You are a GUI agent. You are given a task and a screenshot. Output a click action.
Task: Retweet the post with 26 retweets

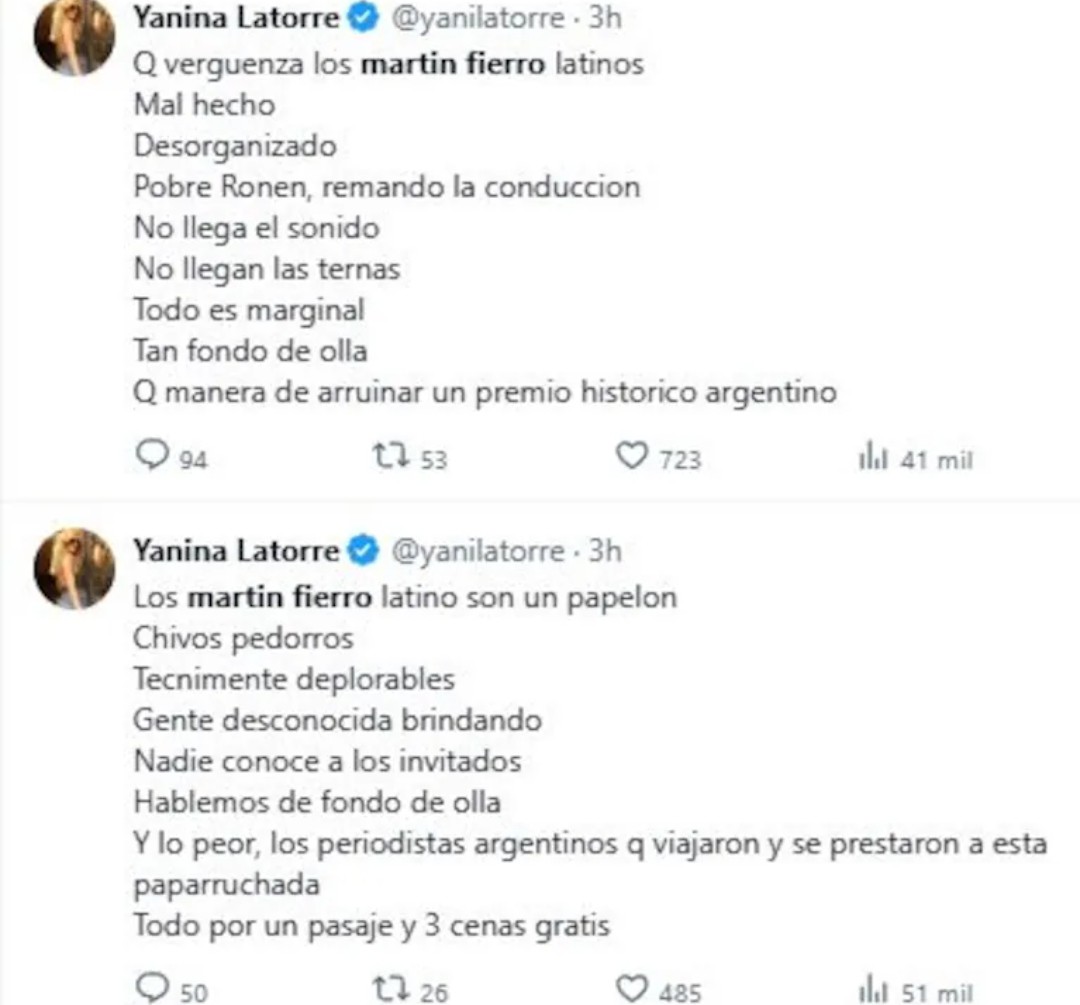coord(385,990)
